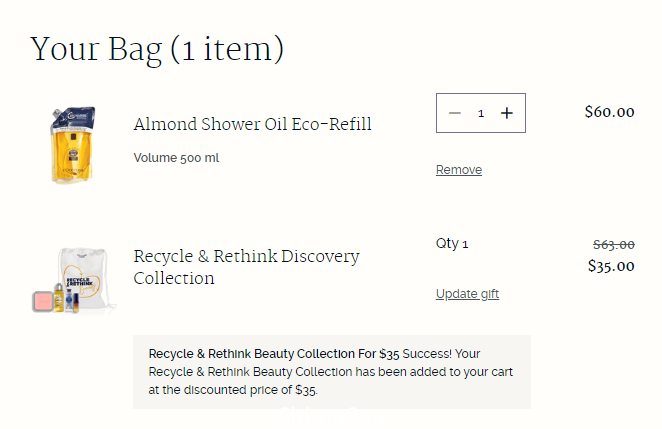Click the pink soap in gift image

pos(43,301)
